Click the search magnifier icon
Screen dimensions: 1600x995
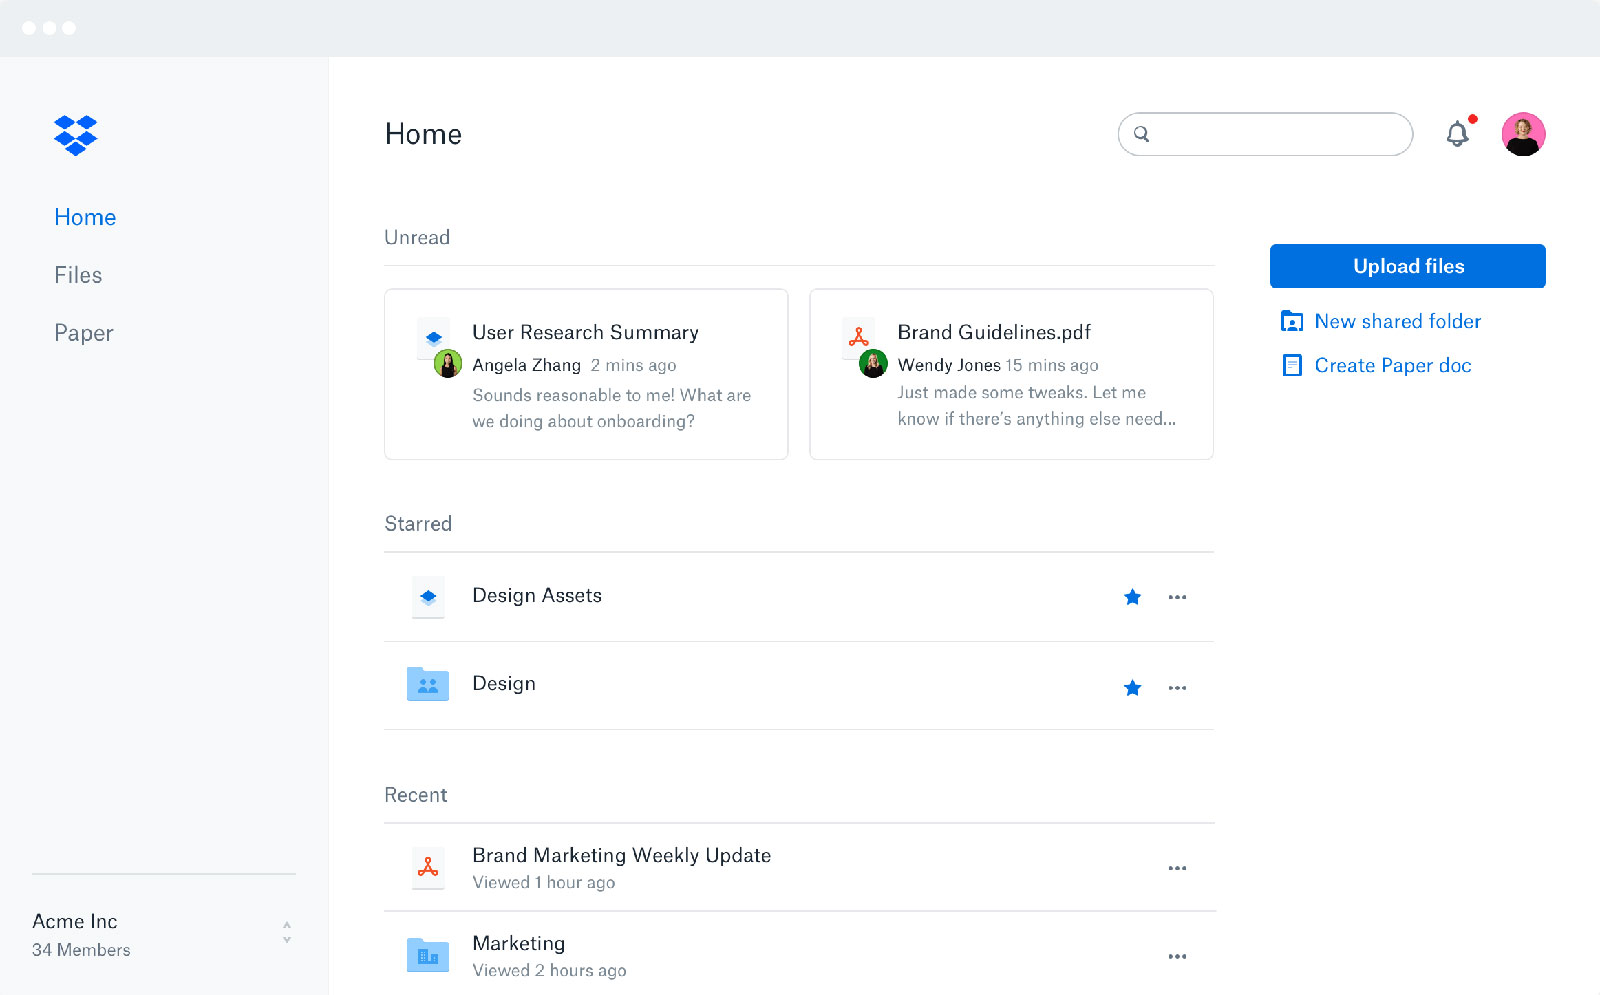(1141, 134)
